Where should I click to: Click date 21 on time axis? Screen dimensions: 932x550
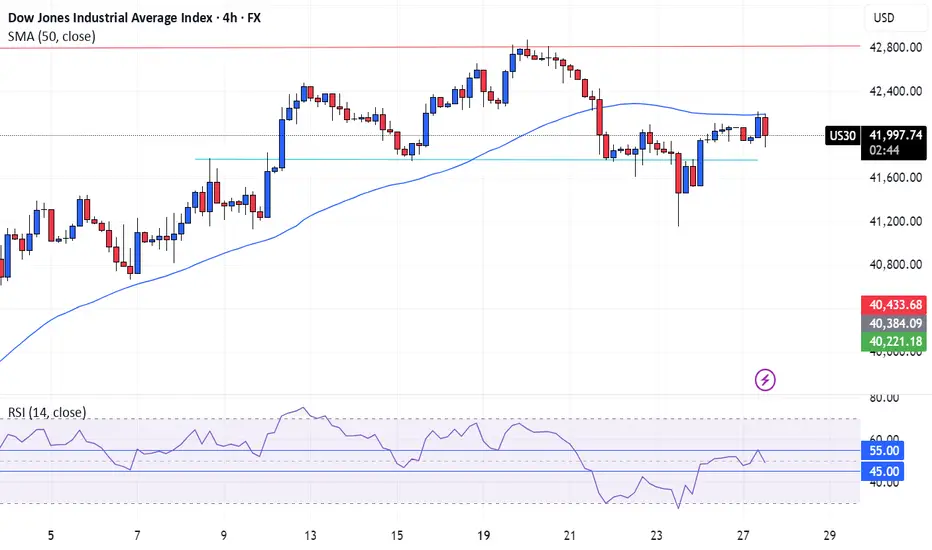coord(569,535)
